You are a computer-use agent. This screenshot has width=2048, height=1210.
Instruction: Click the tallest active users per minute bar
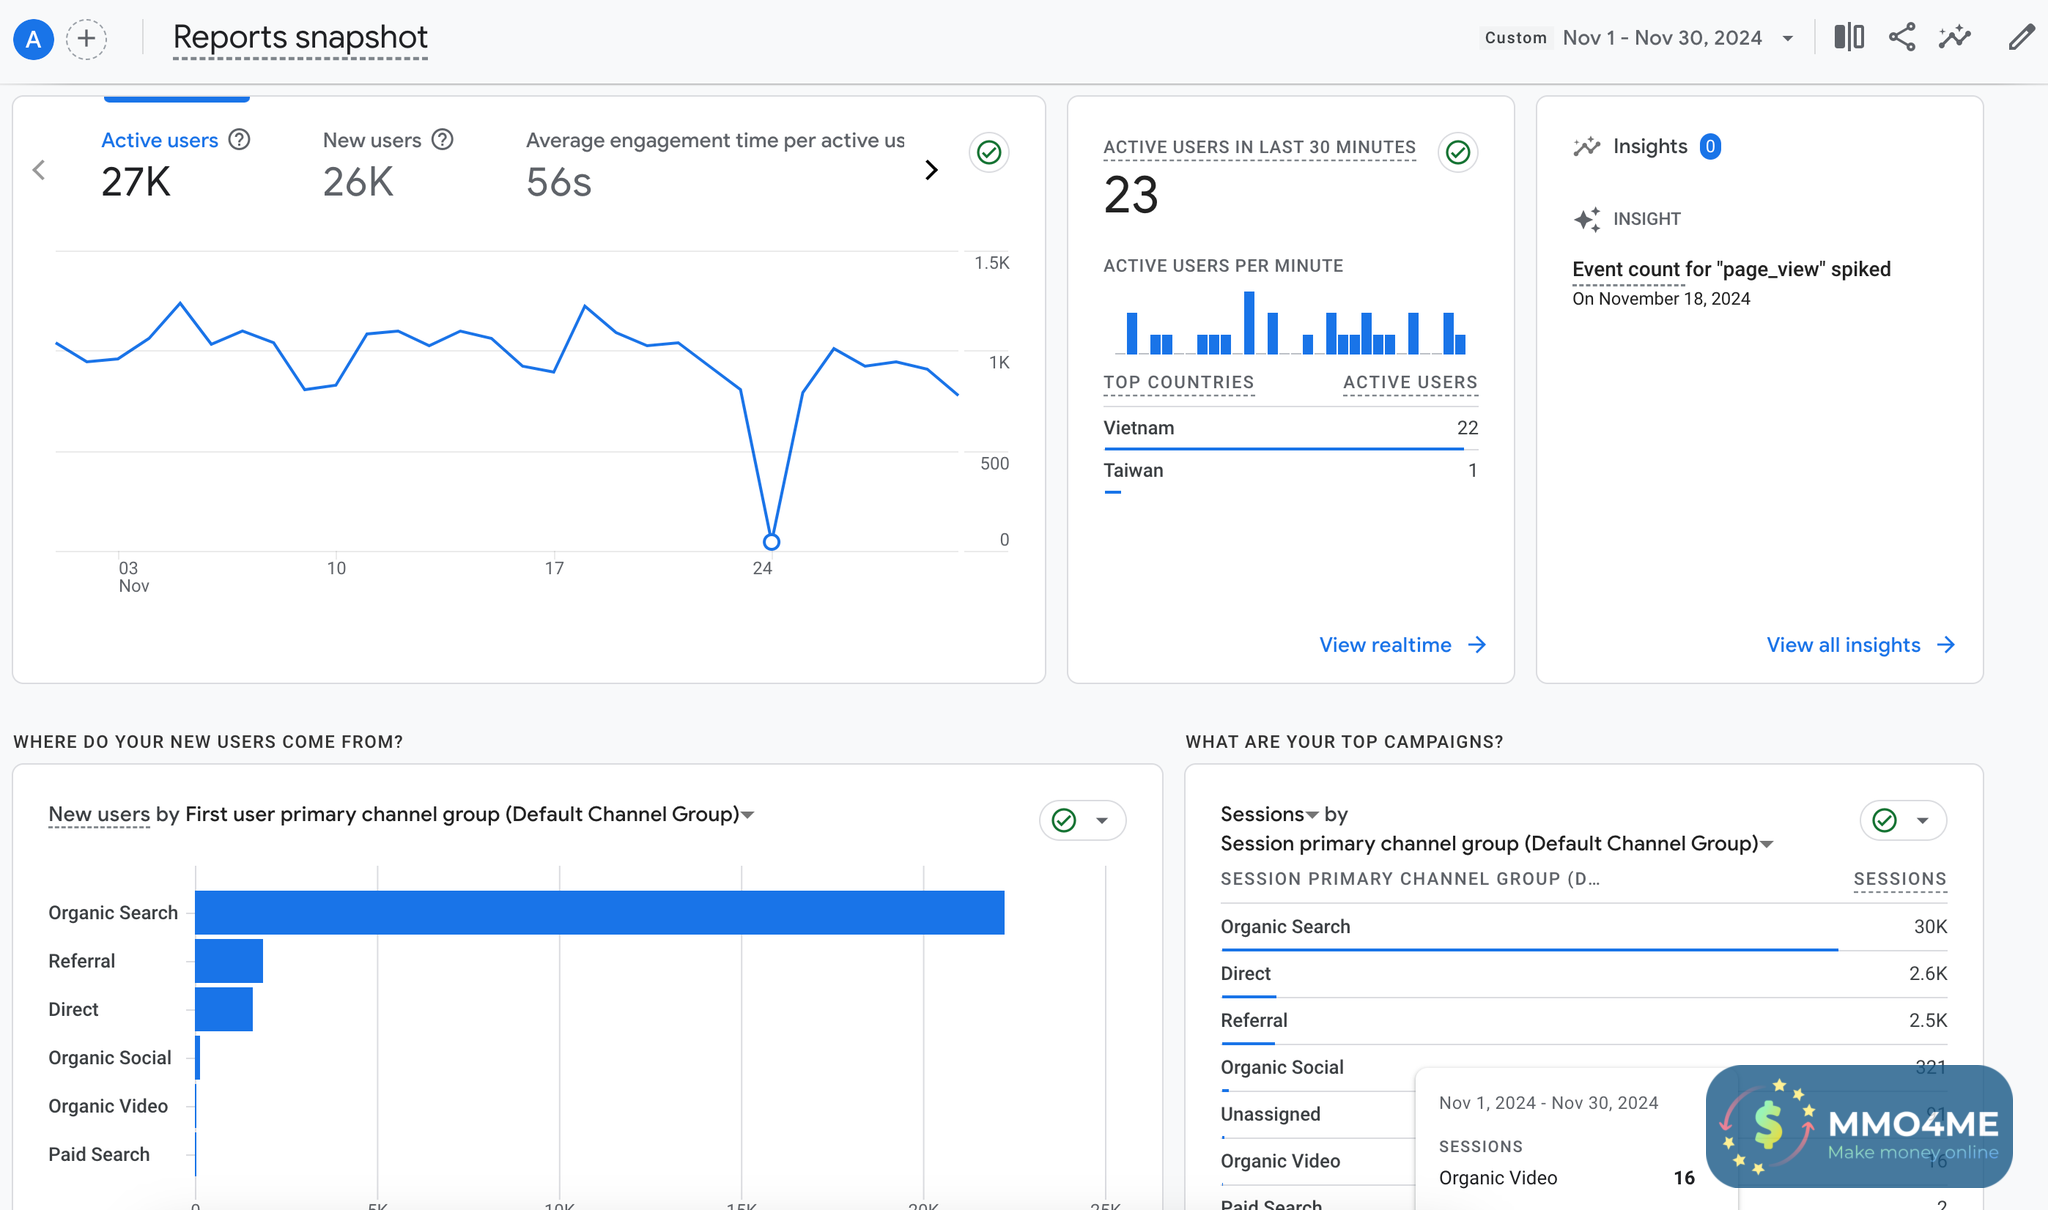tap(1249, 323)
